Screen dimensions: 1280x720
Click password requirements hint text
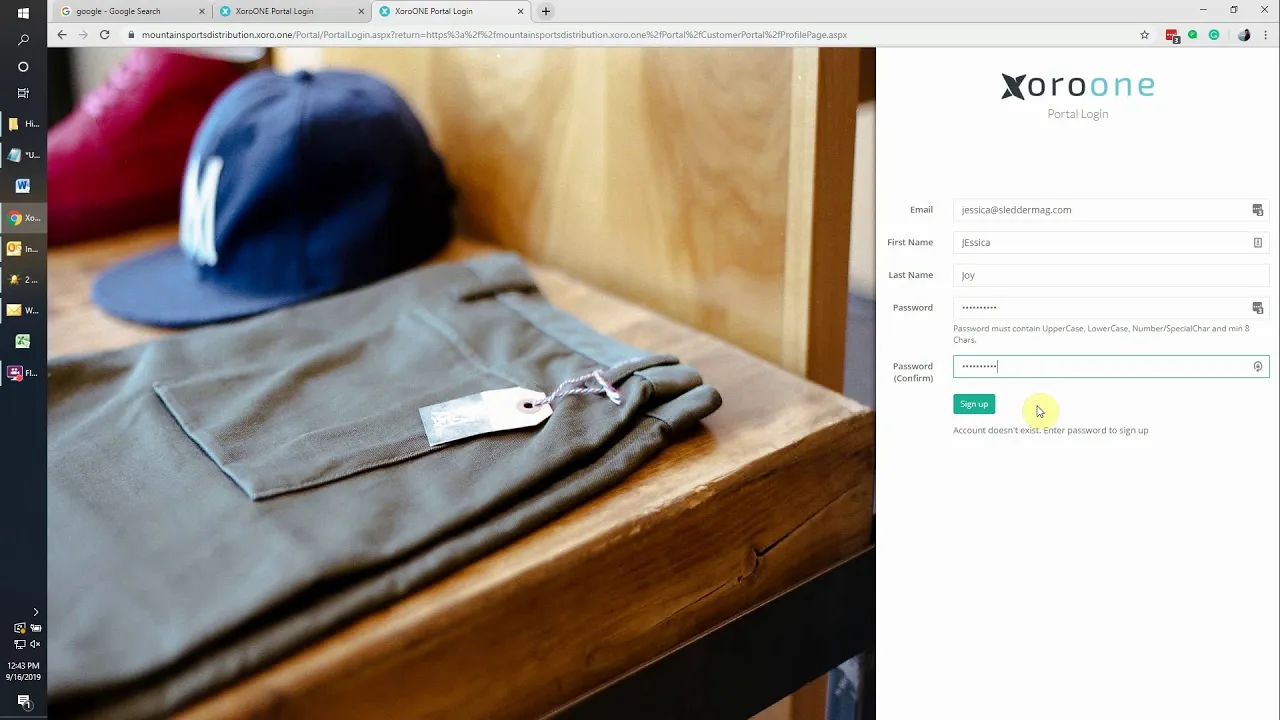(x=1101, y=334)
